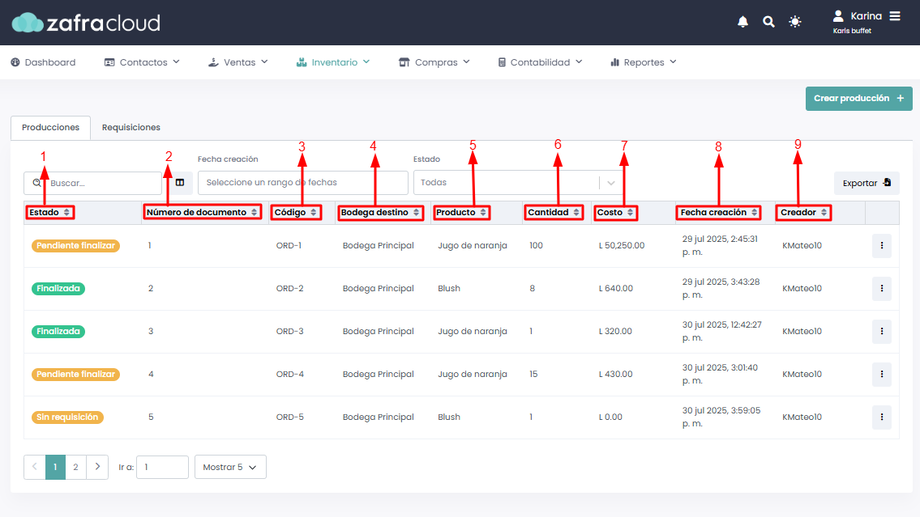This screenshot has height=517, width=920.
Task: Sort table by Costo column
Action: pyautogui.click(x=615, y=213)
